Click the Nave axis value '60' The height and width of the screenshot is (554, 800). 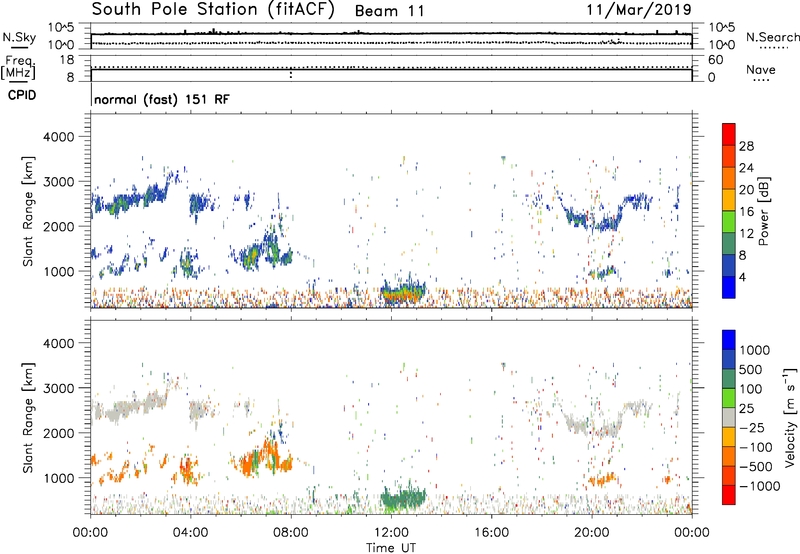715,60
